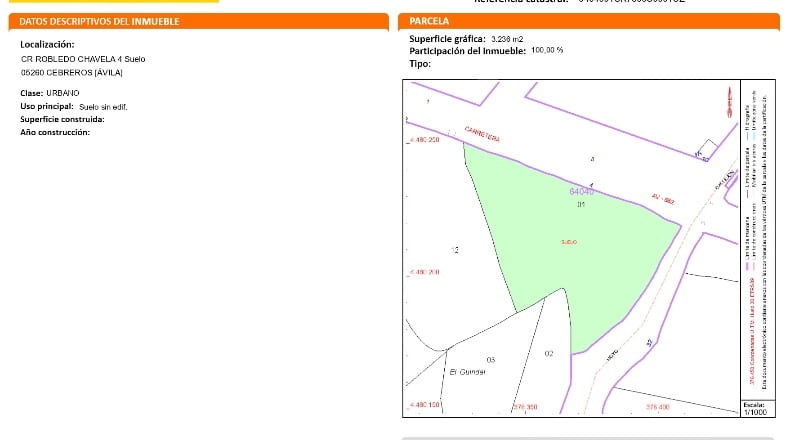
Task: Click the "Superficie gráfica:" label
Action: pyautogui.click(x=447, y=39)
